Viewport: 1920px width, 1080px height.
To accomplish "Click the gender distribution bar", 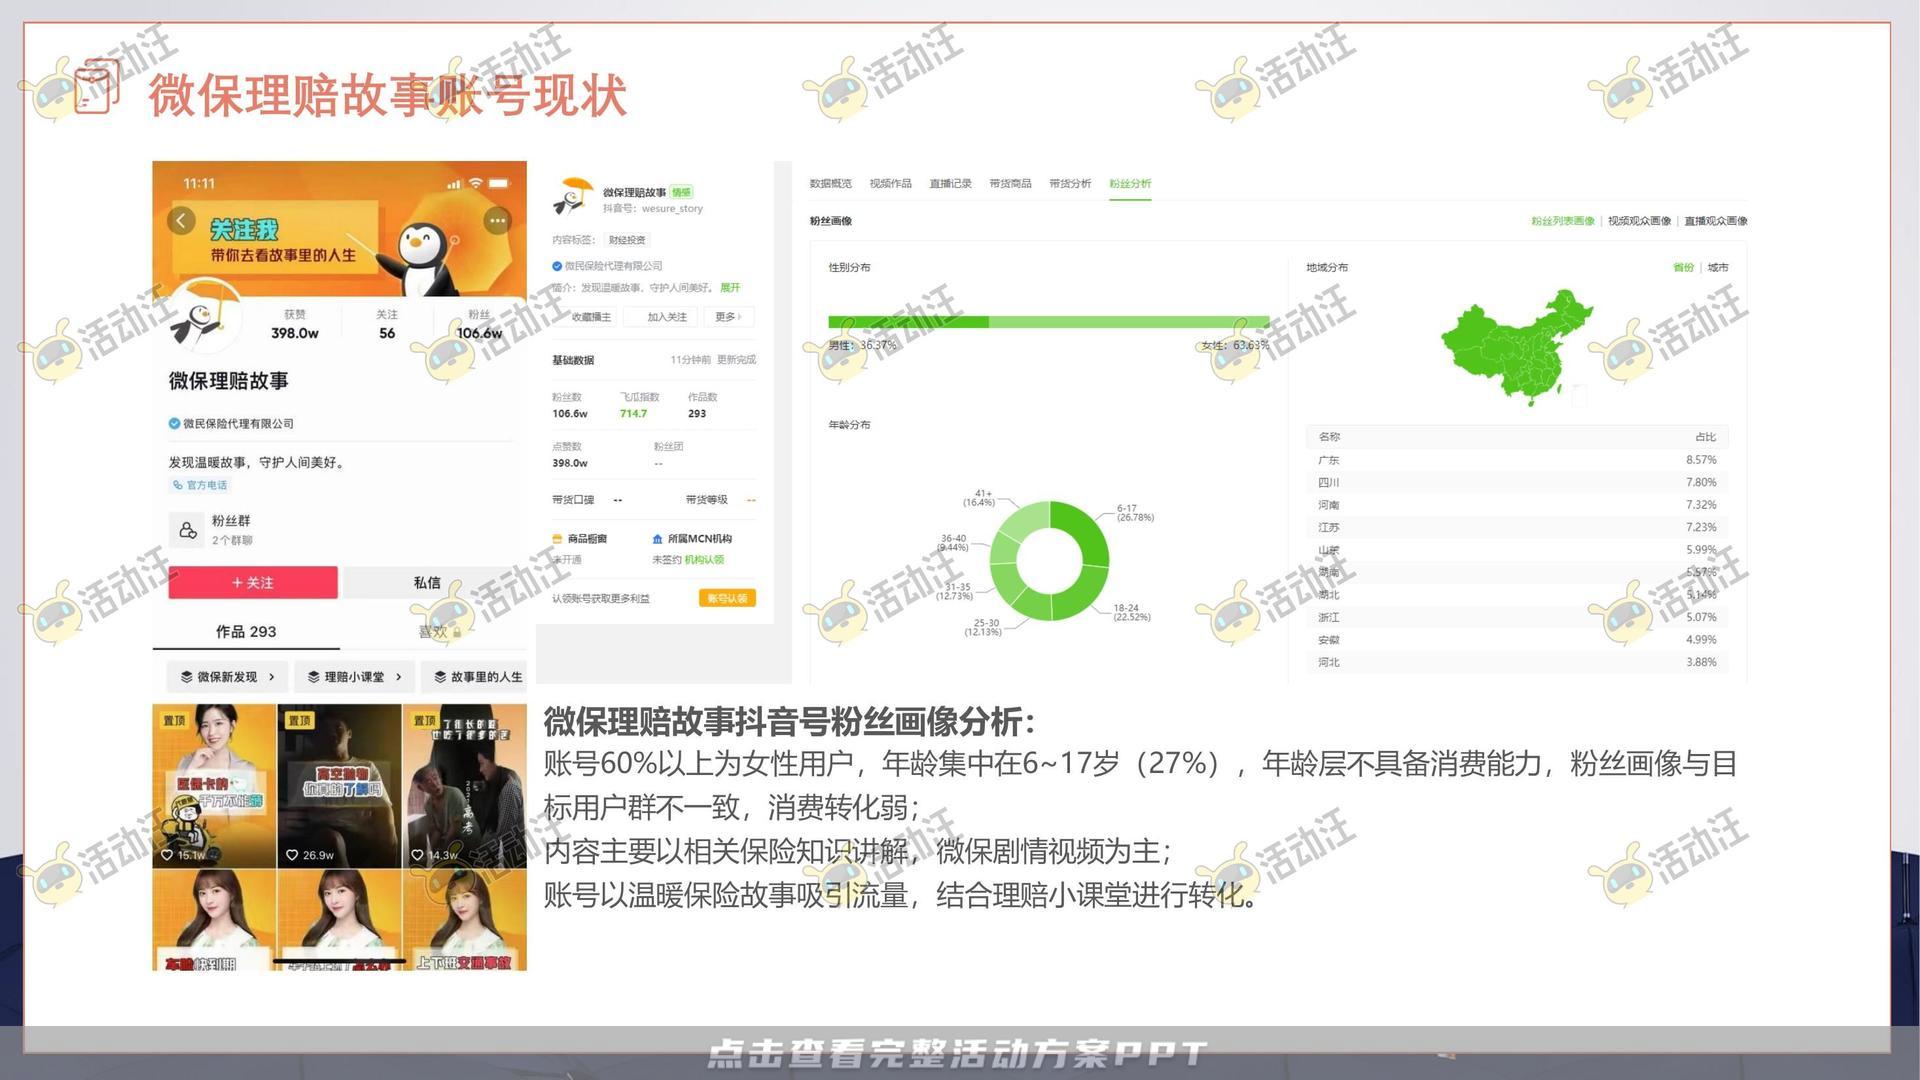I will pyautogui.click(x=1048, y=322).
